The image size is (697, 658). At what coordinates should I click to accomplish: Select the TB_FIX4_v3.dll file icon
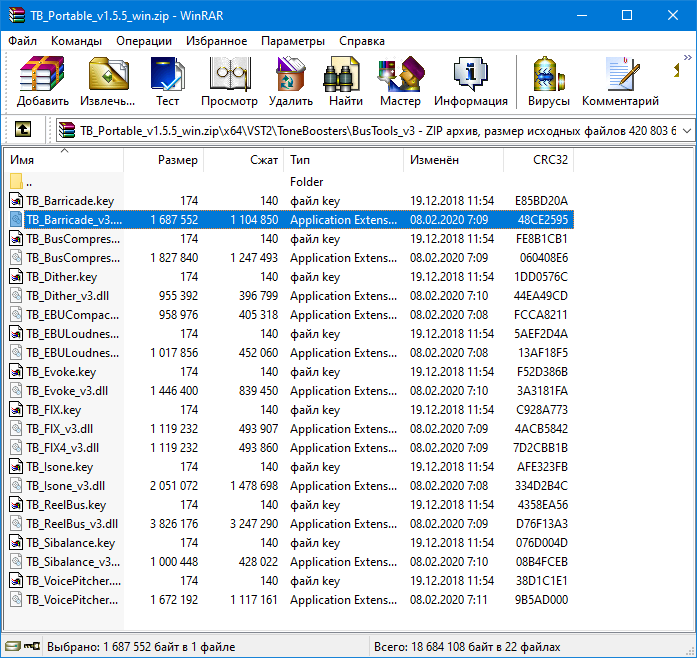click(16, 448)
